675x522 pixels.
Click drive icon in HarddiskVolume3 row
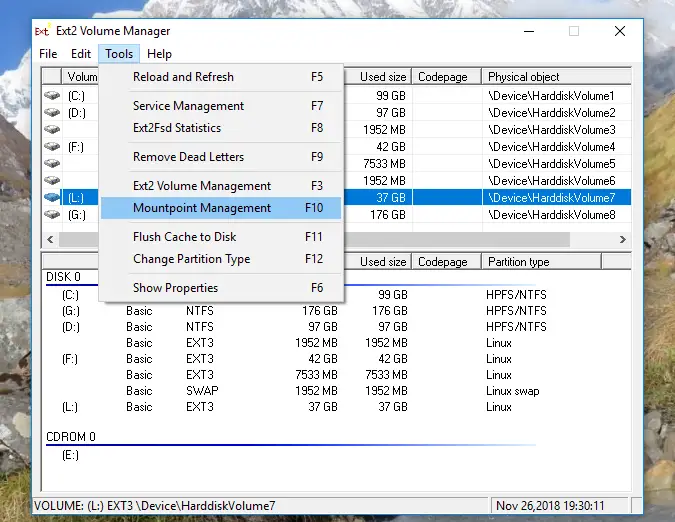coord(52,130)
